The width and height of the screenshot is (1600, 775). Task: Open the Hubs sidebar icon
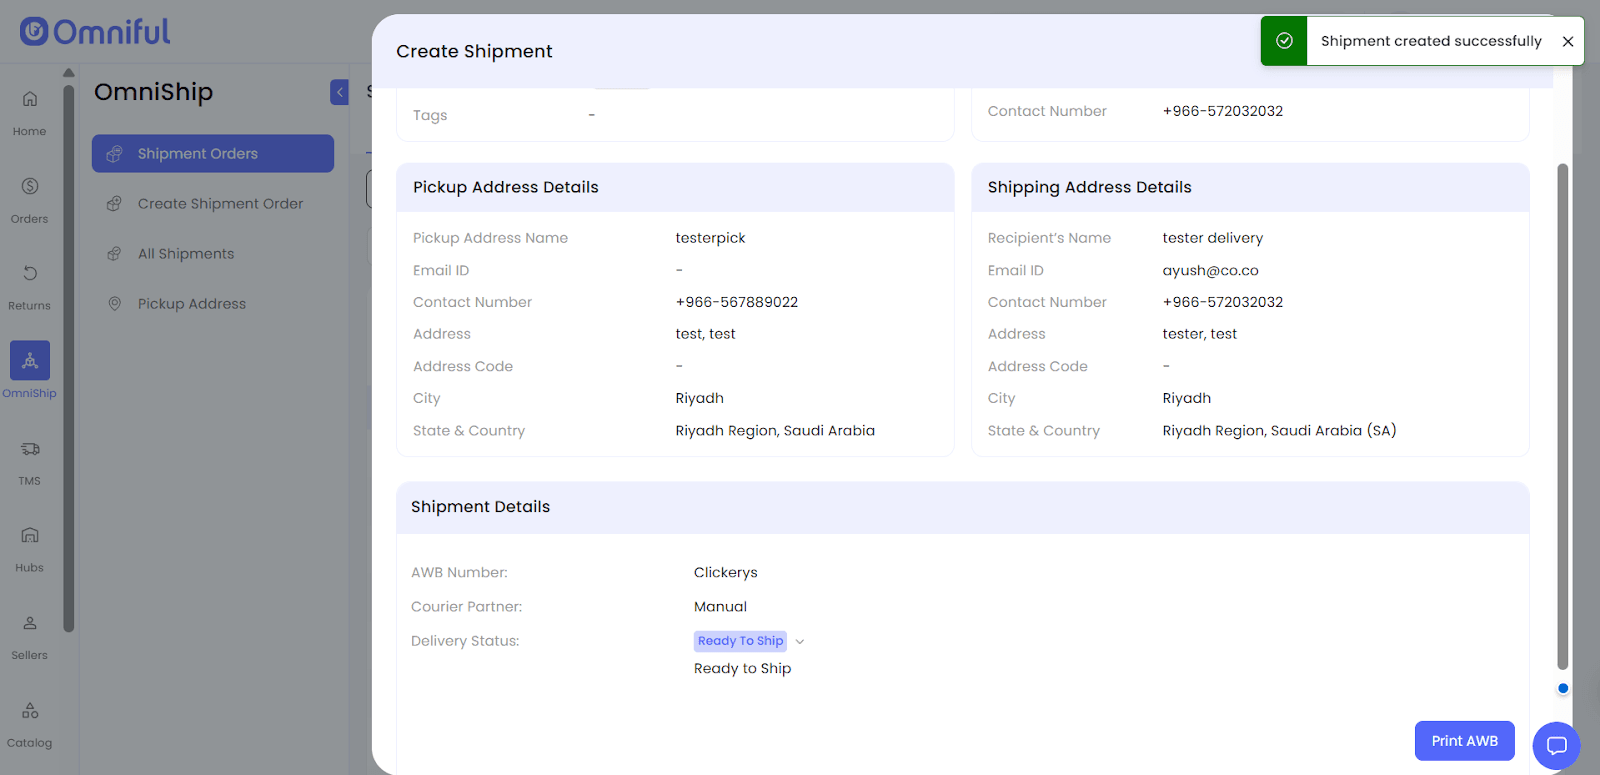click(x=30, y=536)
